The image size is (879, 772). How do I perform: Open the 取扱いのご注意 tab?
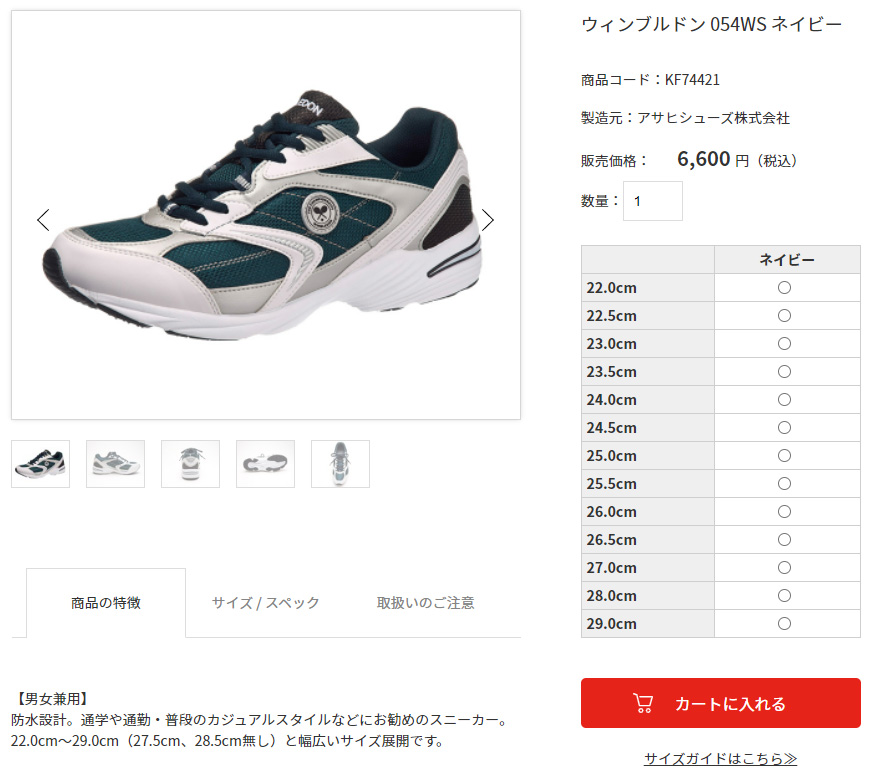point(425,603)
